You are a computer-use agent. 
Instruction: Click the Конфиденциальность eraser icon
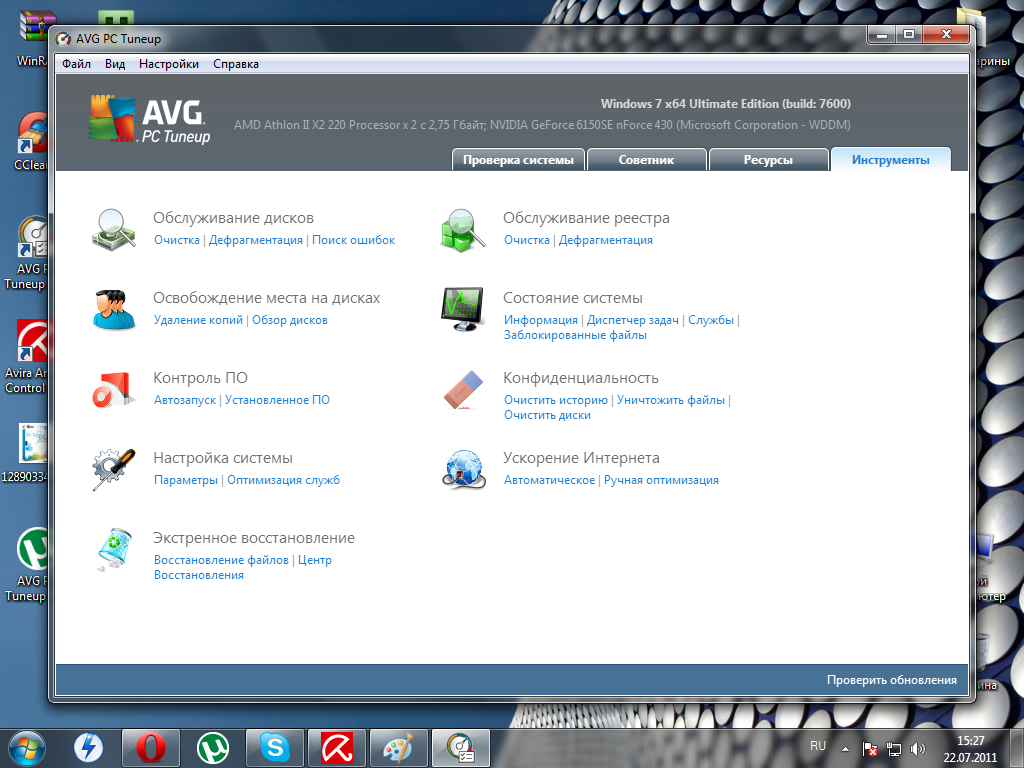click(463, 390)
